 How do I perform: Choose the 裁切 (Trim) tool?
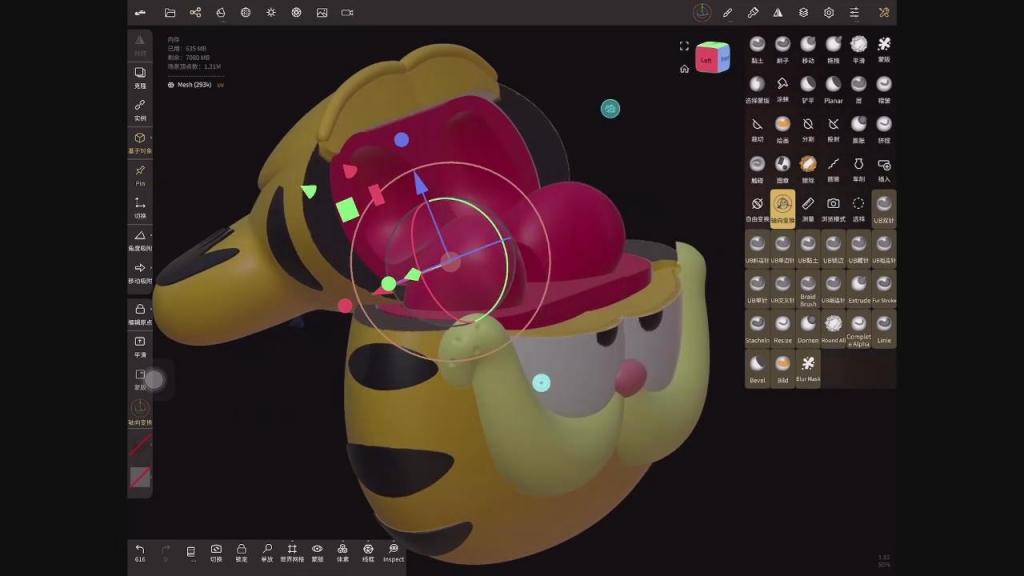coord(757,129)
